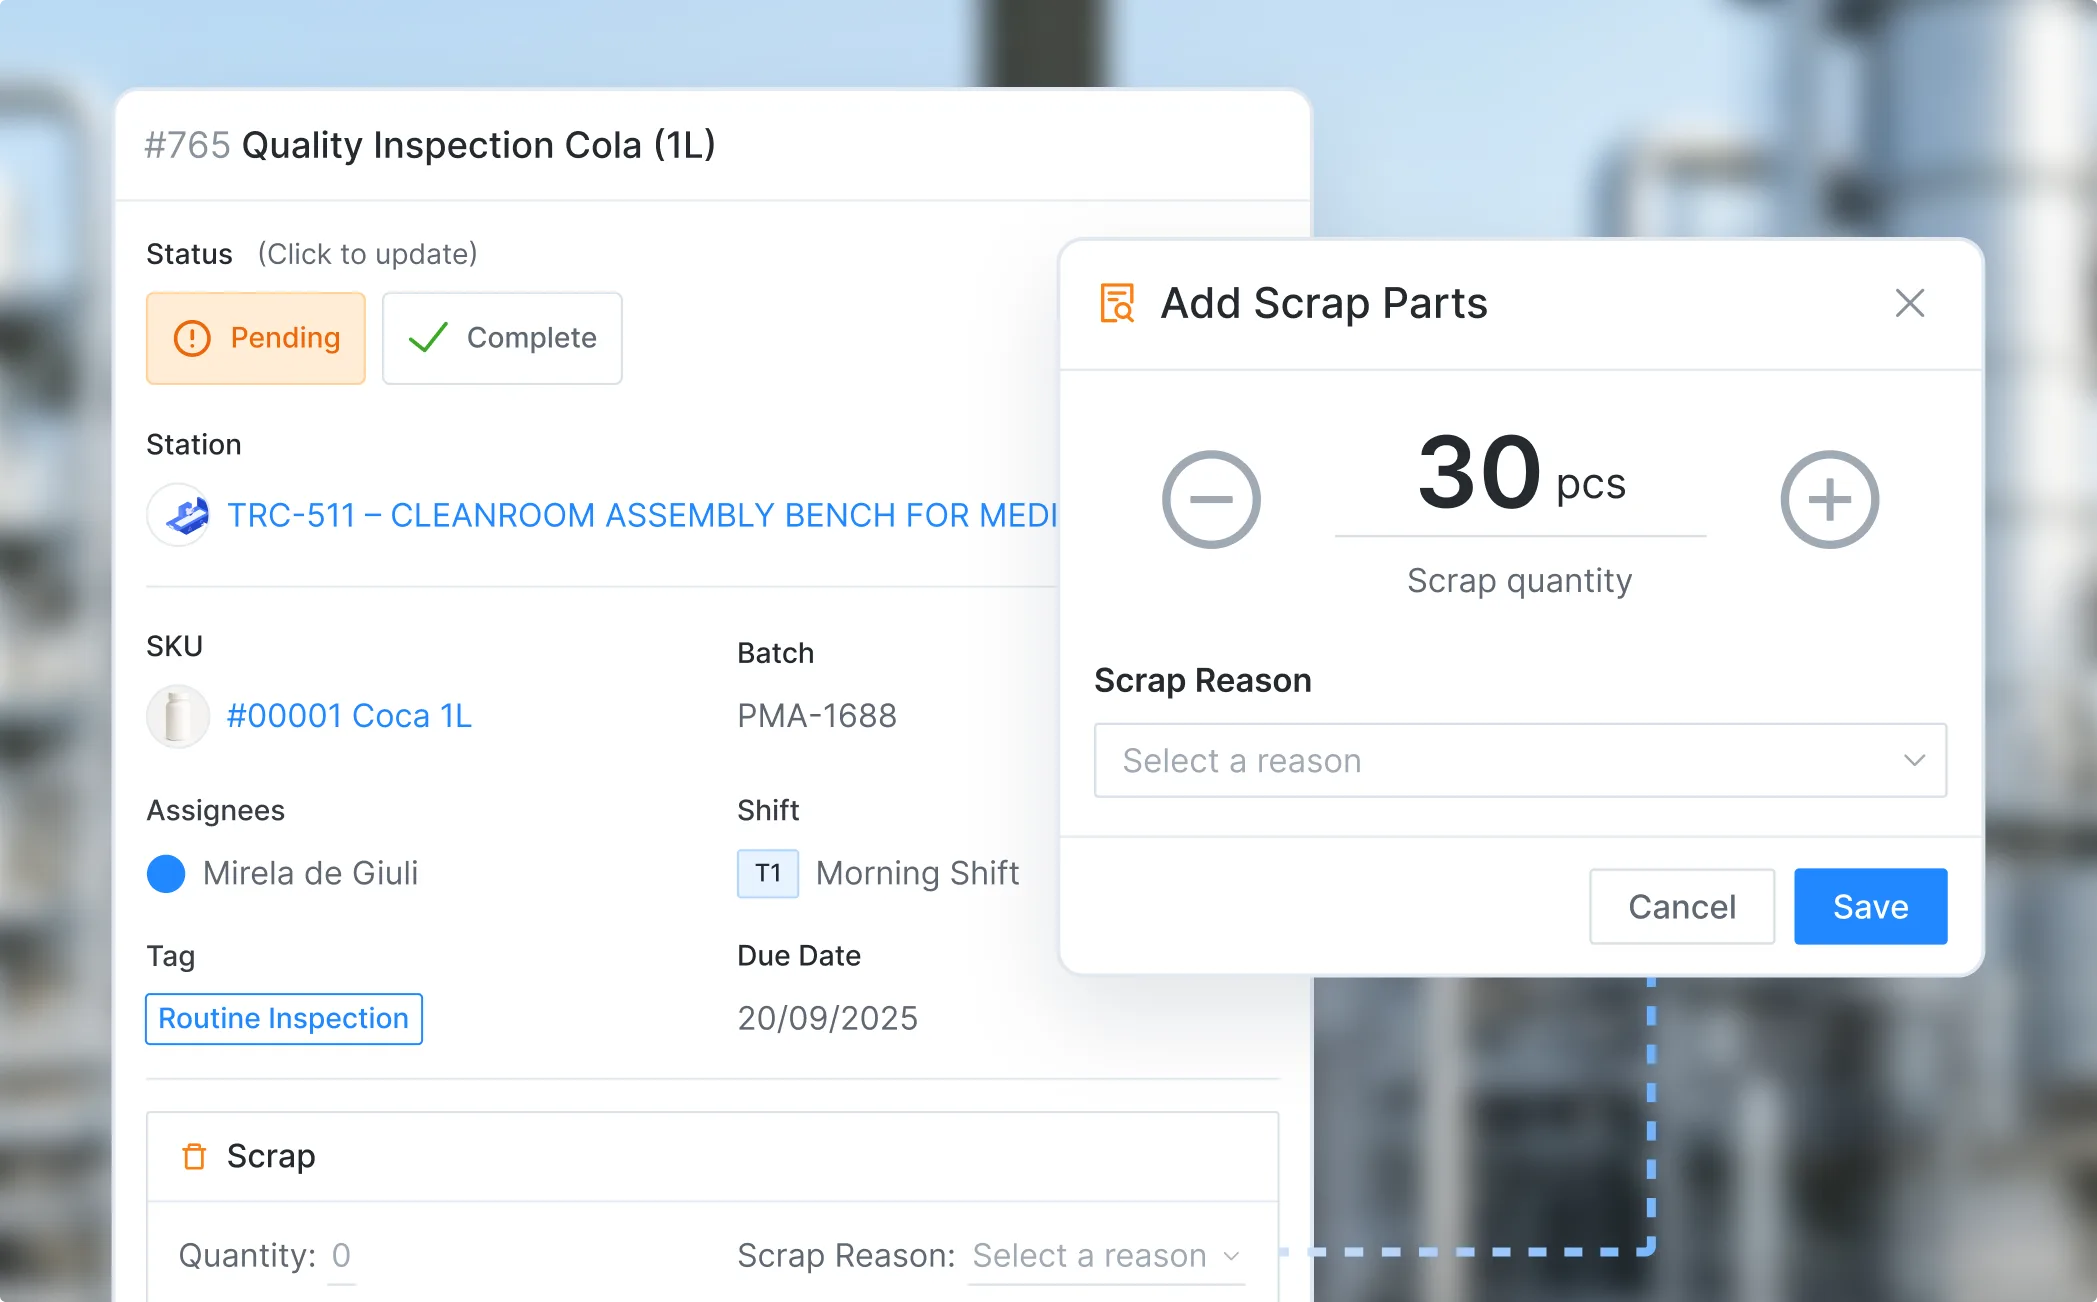This screenshot has width=2097, height=1302.
Task: Mark status as Complete
Action: tap(502, 338)
